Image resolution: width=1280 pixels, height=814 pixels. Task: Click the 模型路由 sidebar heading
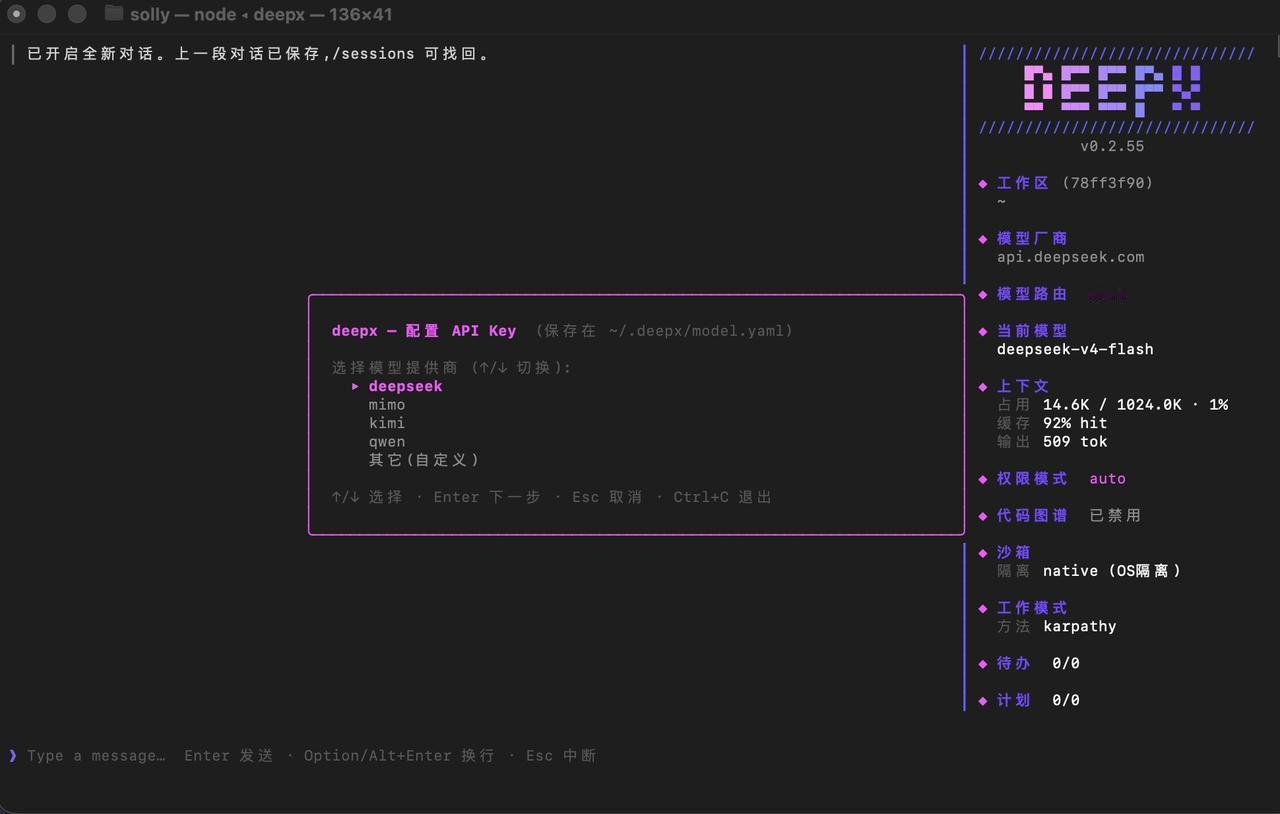(x=1032, y=294)
